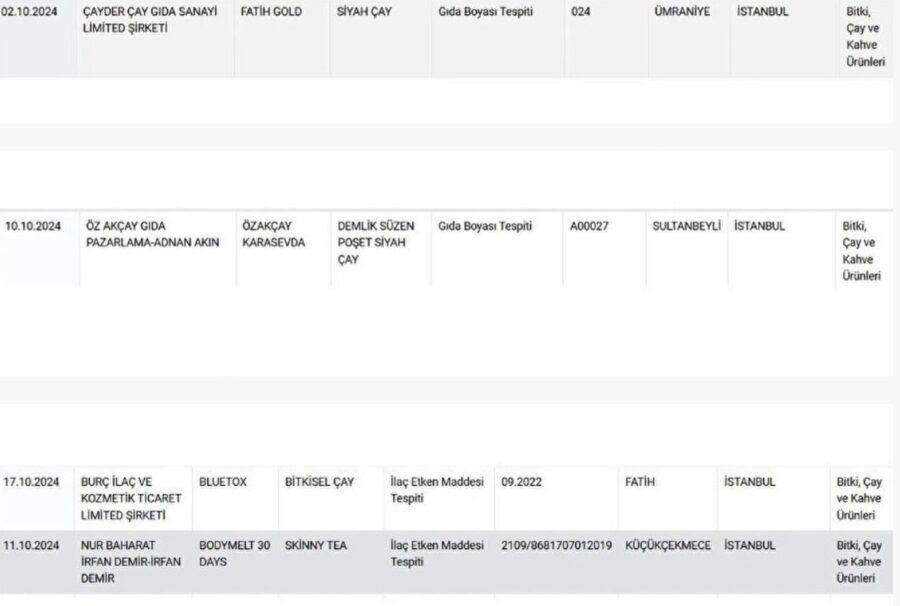
Task: Click the product category in the SKINNY TEA row
Action: point(859,562)
